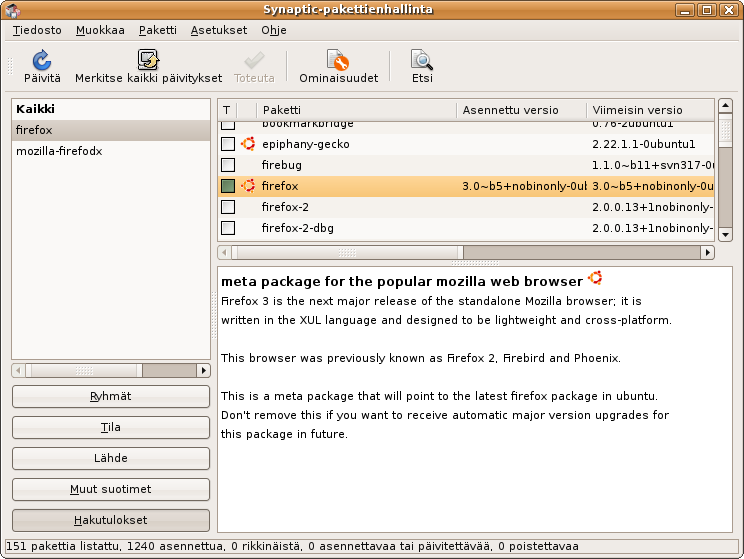The image size is (744, 559).
Task: Select the firebug package name
Action: pyautogui.click(x=281, y=165)
